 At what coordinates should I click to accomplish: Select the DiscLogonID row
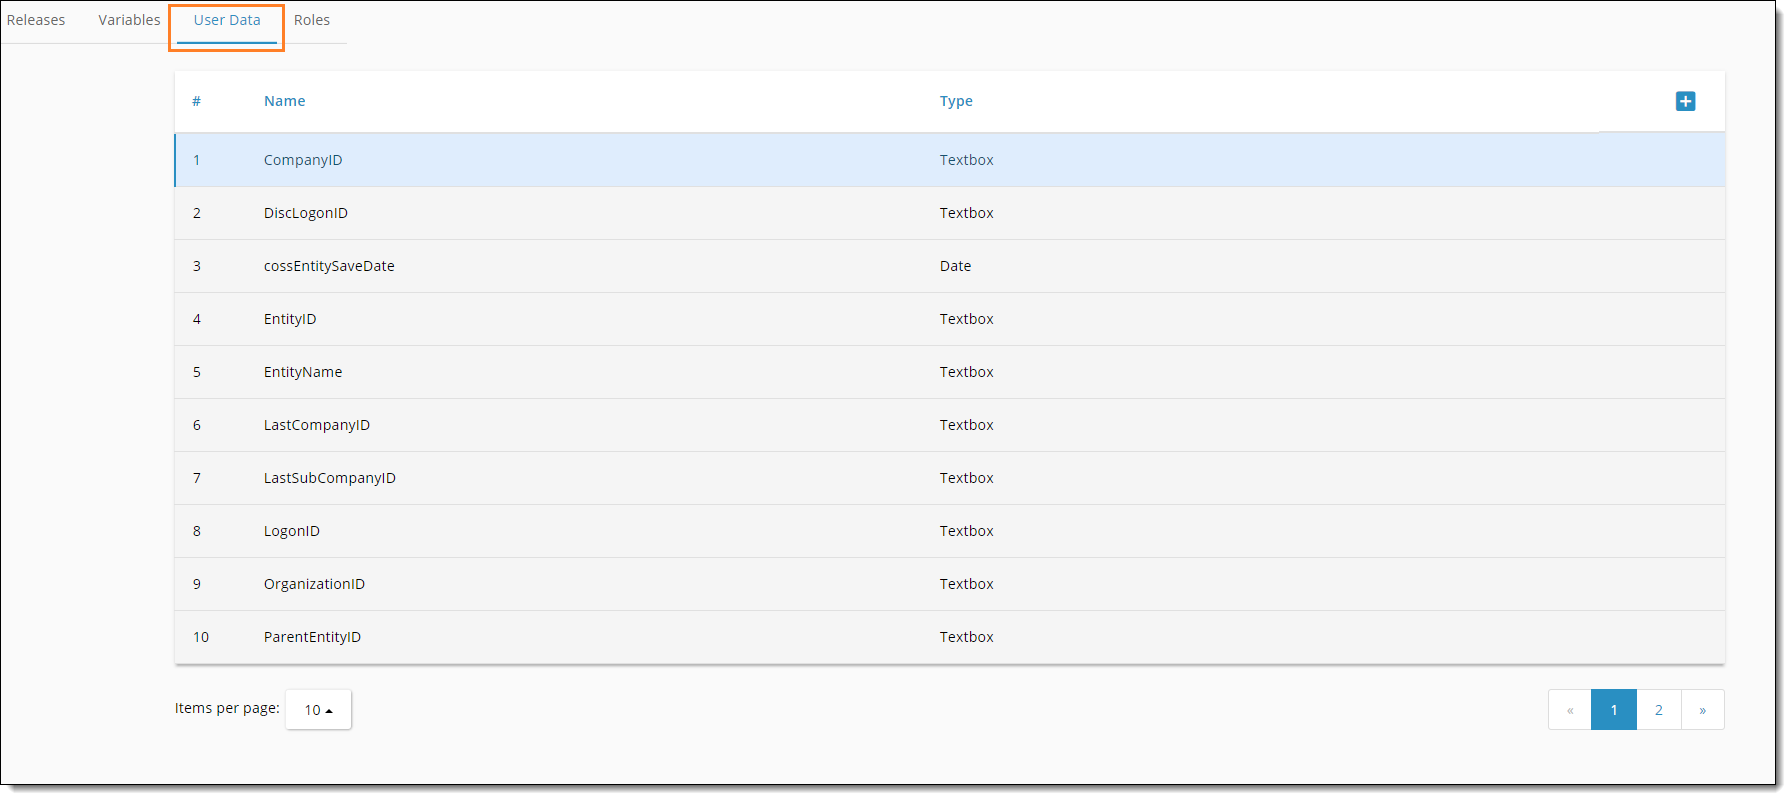click(306, 213)
